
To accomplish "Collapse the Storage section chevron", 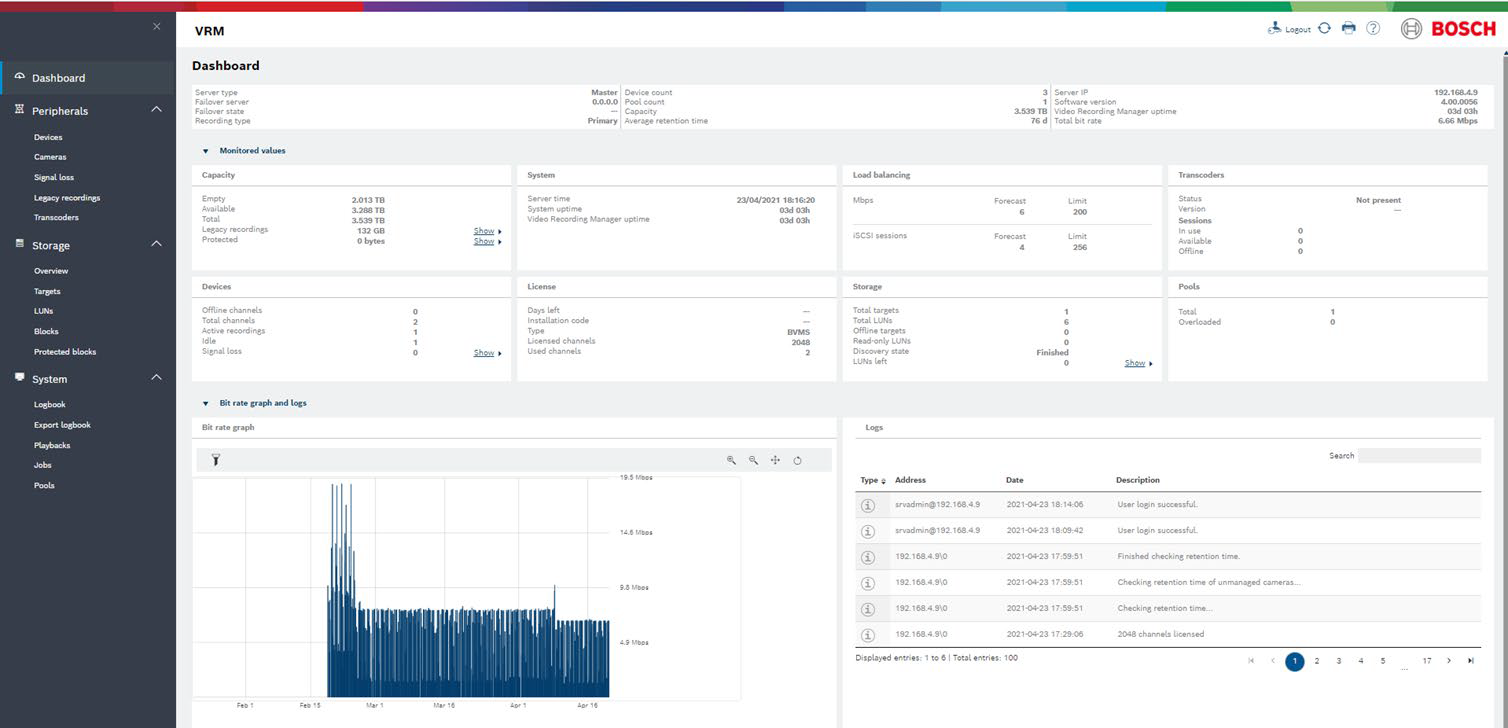I will coord(156,243).
